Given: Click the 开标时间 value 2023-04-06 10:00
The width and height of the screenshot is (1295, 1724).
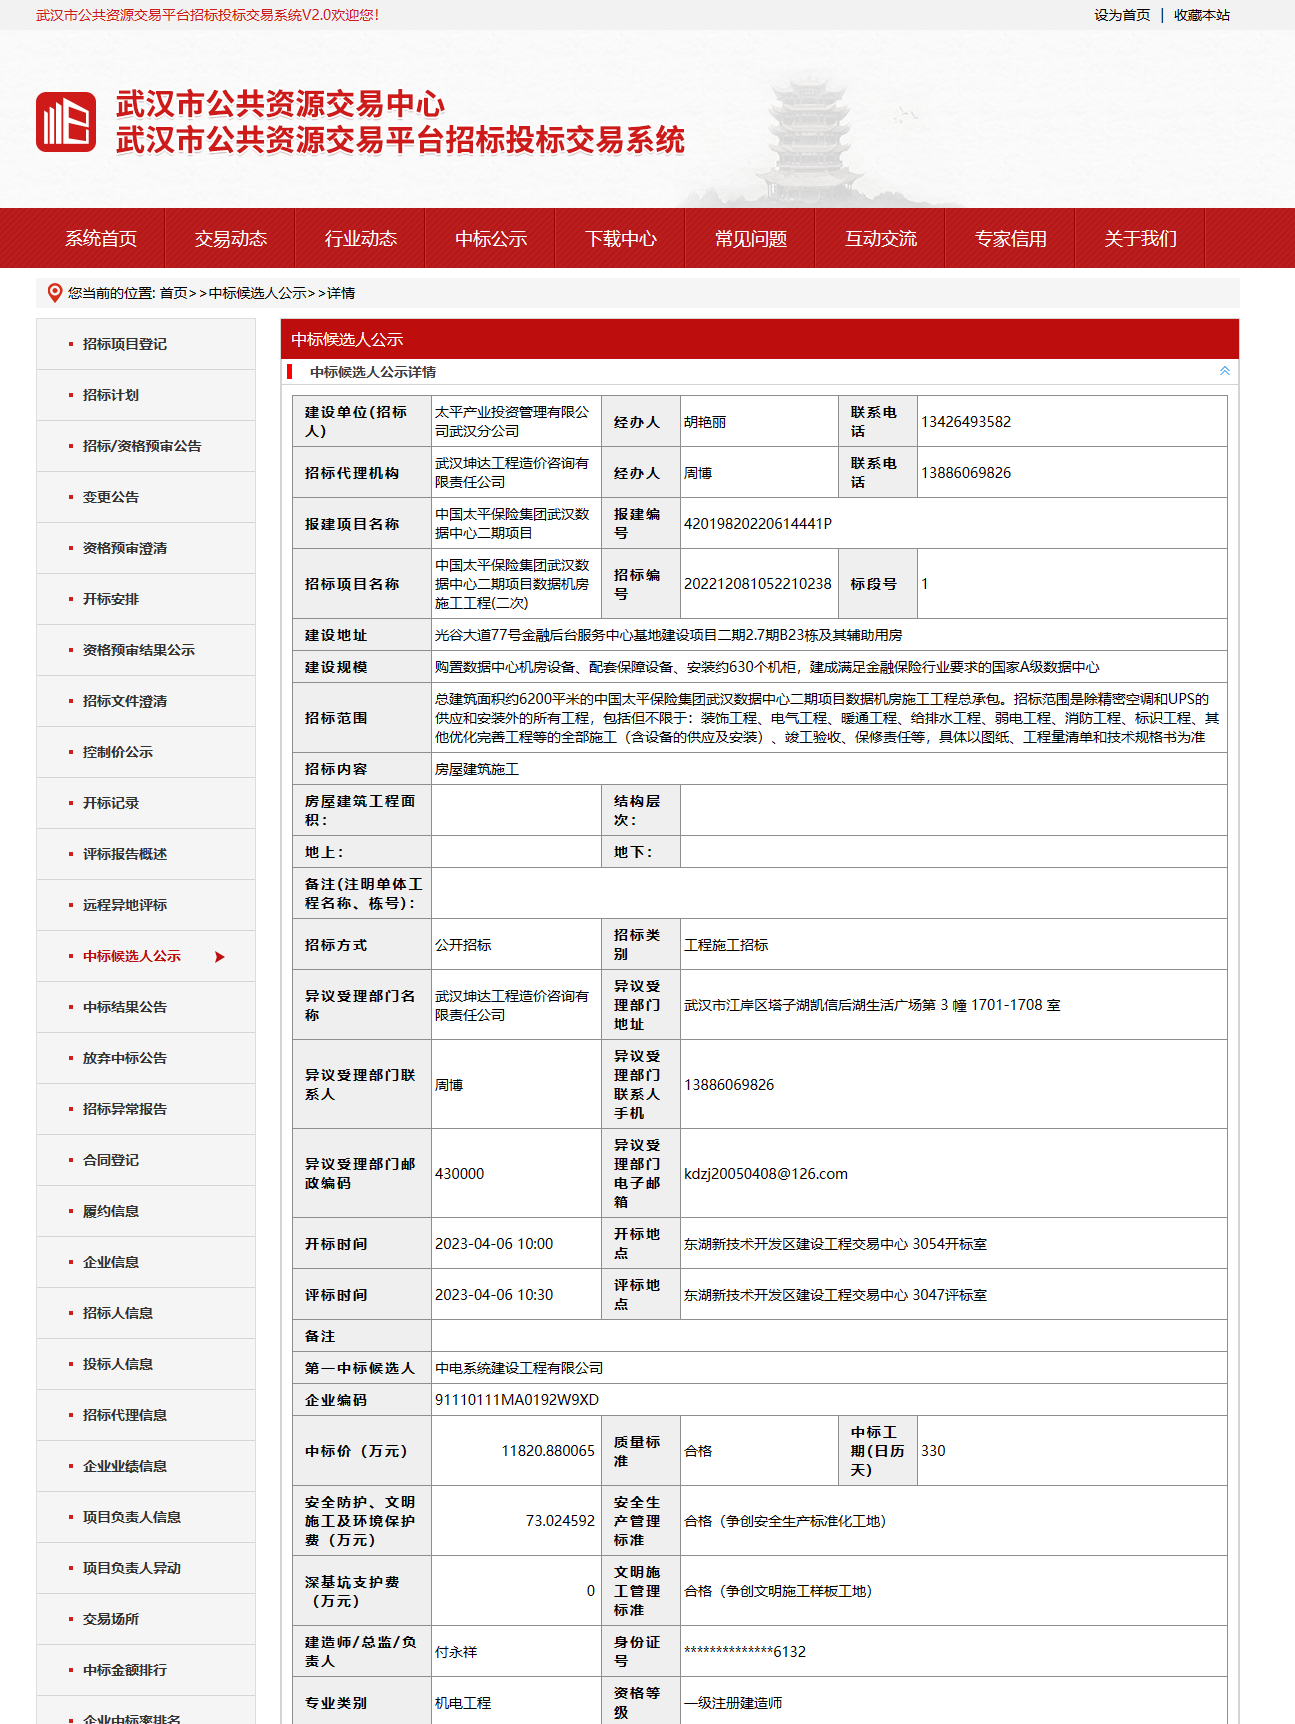Looking at the screenshot, I should [494, 1244].
